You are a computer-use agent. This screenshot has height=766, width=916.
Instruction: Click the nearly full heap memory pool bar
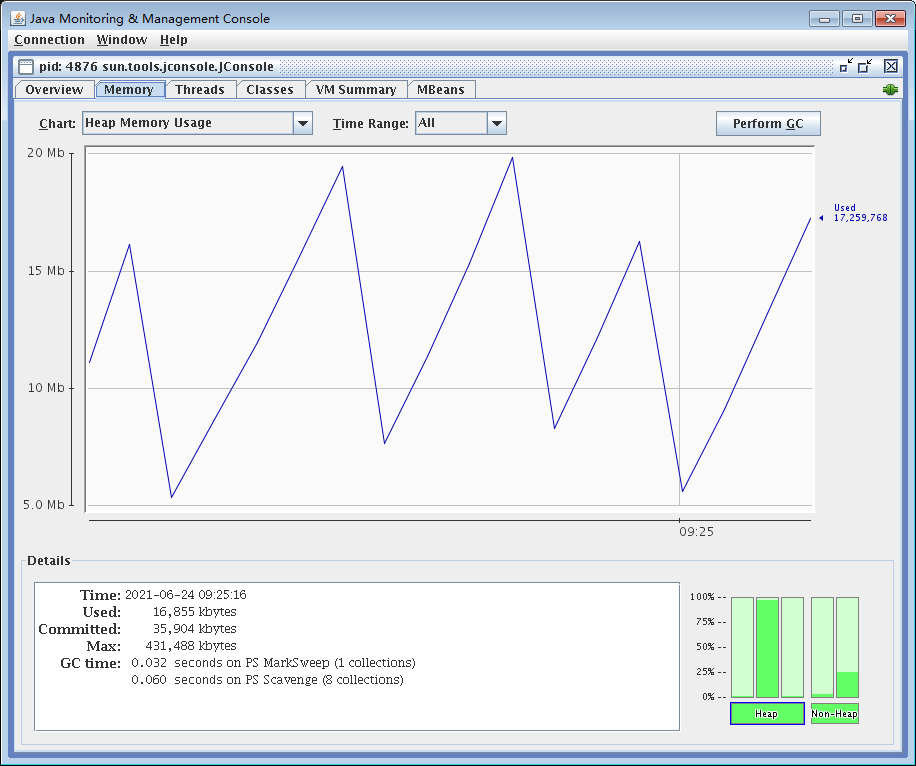[767, 647]
